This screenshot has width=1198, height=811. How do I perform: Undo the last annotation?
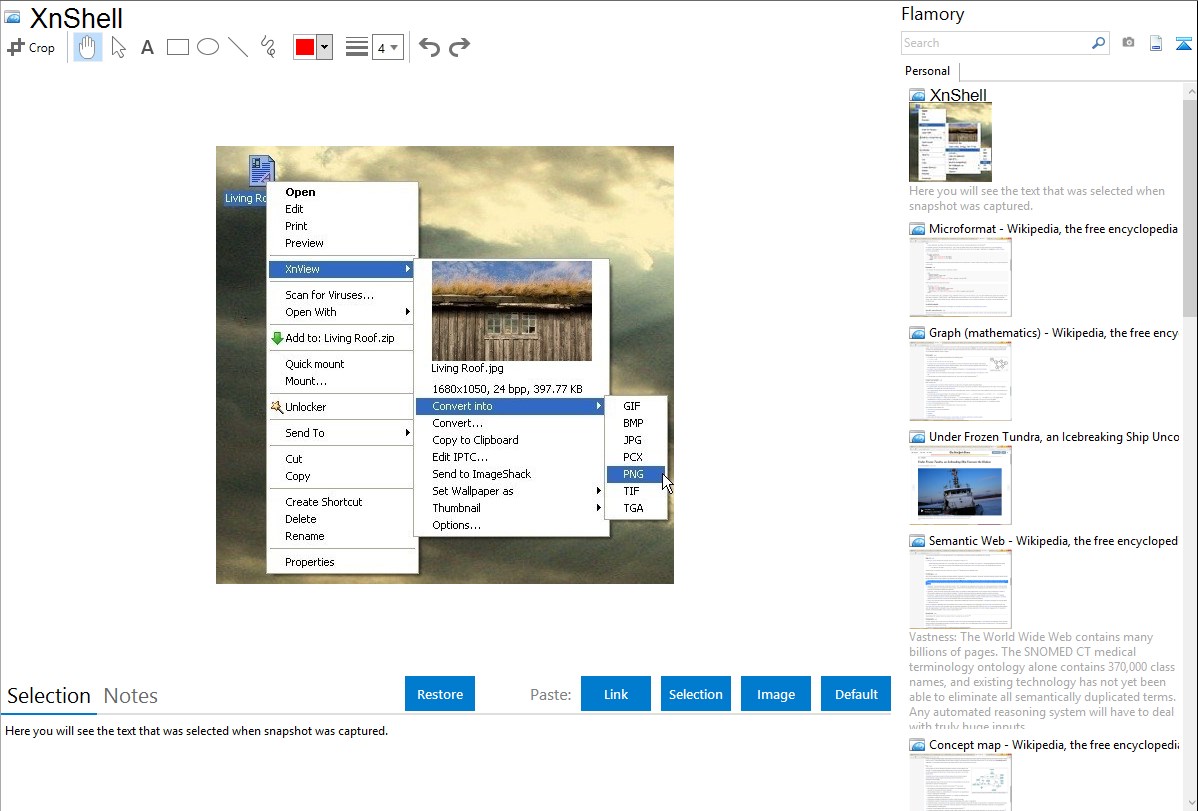(x=429, y=47)
